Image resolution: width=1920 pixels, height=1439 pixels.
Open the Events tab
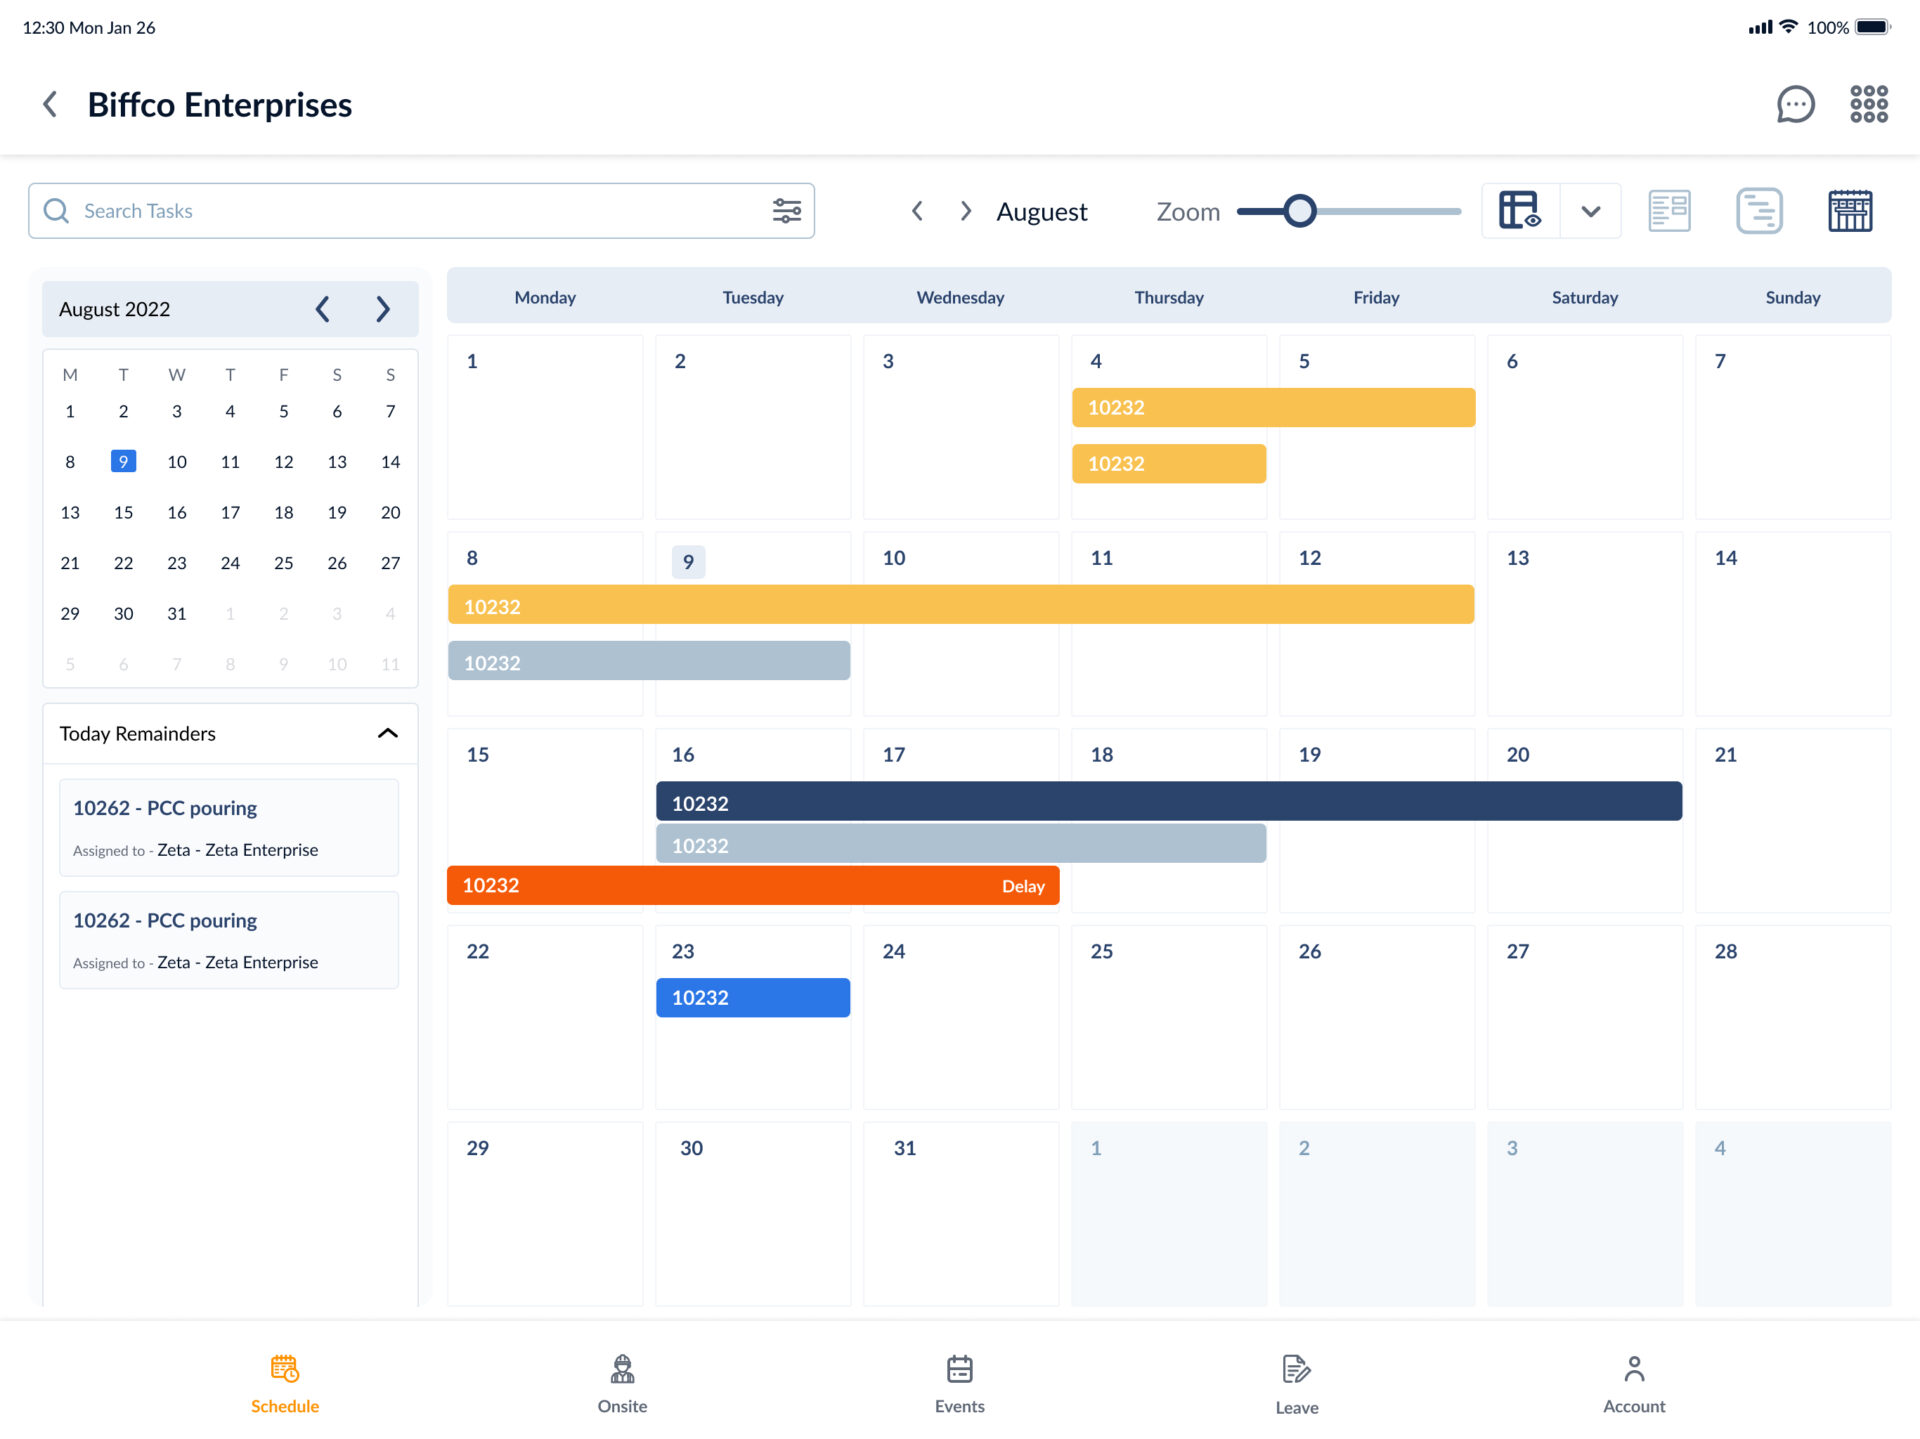click(x=959, y=1383)
